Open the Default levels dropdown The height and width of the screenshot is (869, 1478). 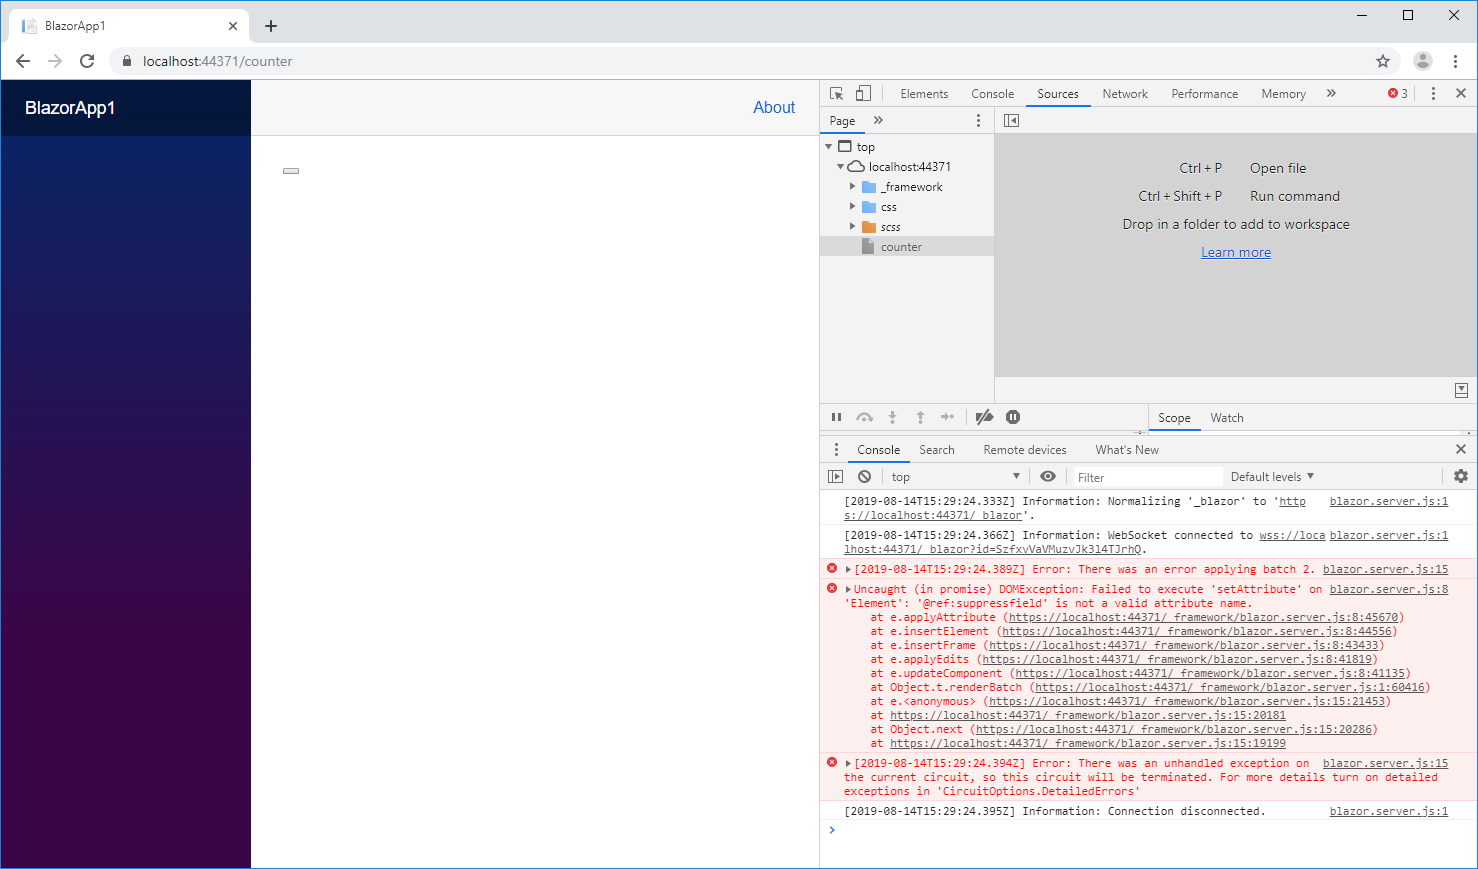click(x=1271, y=476)
